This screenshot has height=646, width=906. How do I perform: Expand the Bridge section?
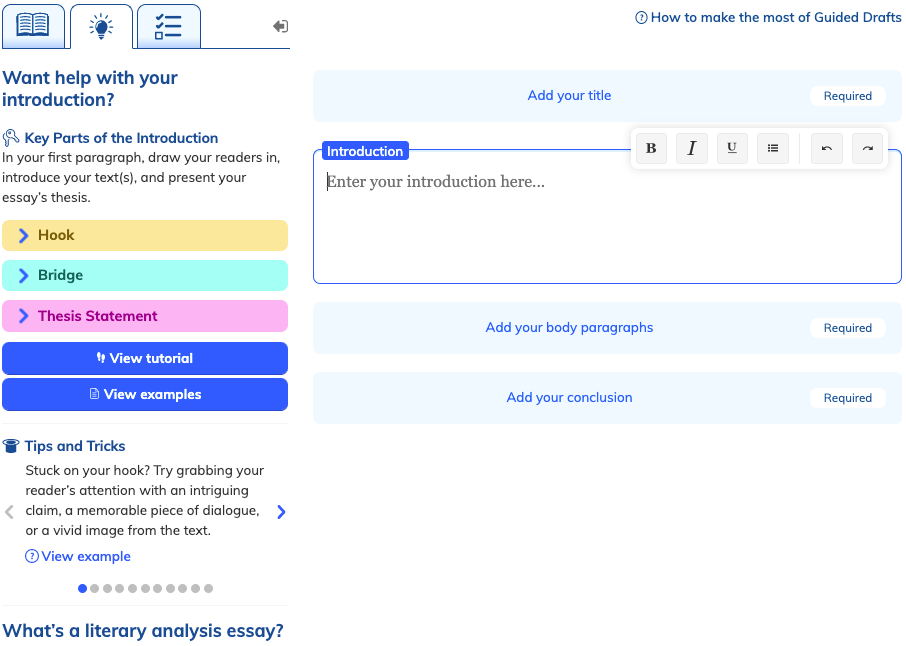click(x=145, y=276)
